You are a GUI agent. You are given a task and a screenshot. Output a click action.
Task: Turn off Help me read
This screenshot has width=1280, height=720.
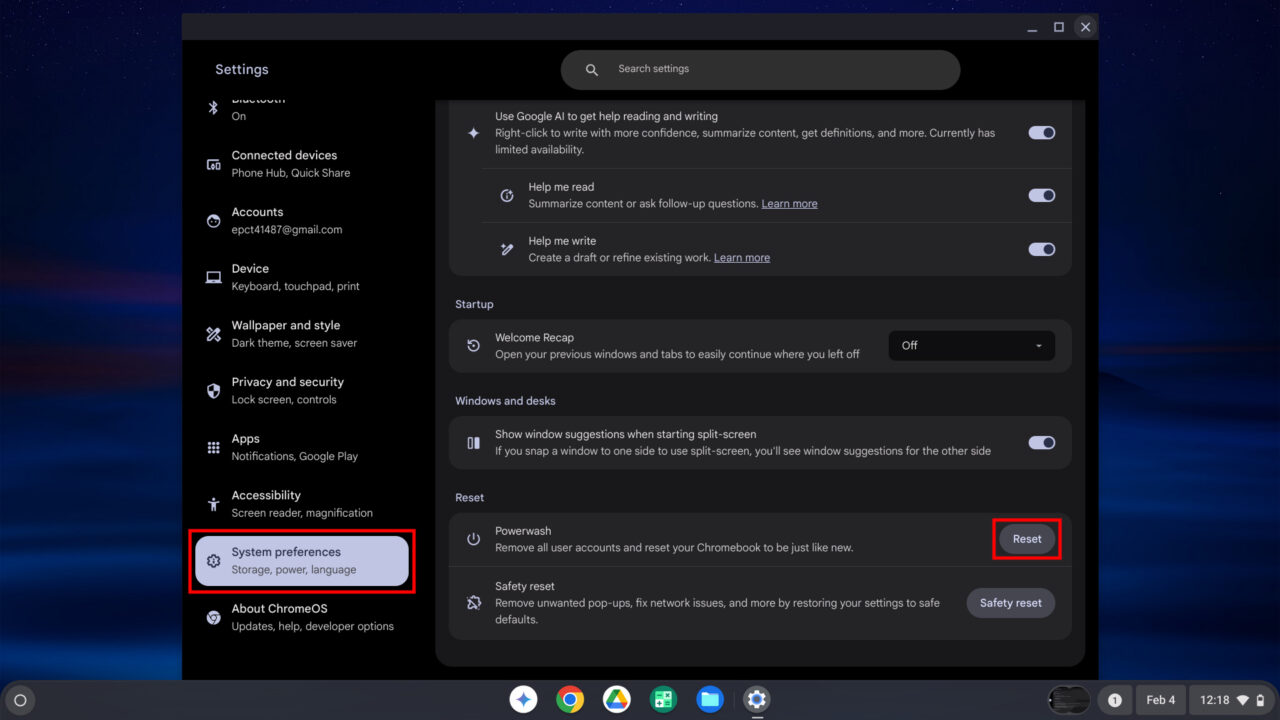tap(1041, 195)
